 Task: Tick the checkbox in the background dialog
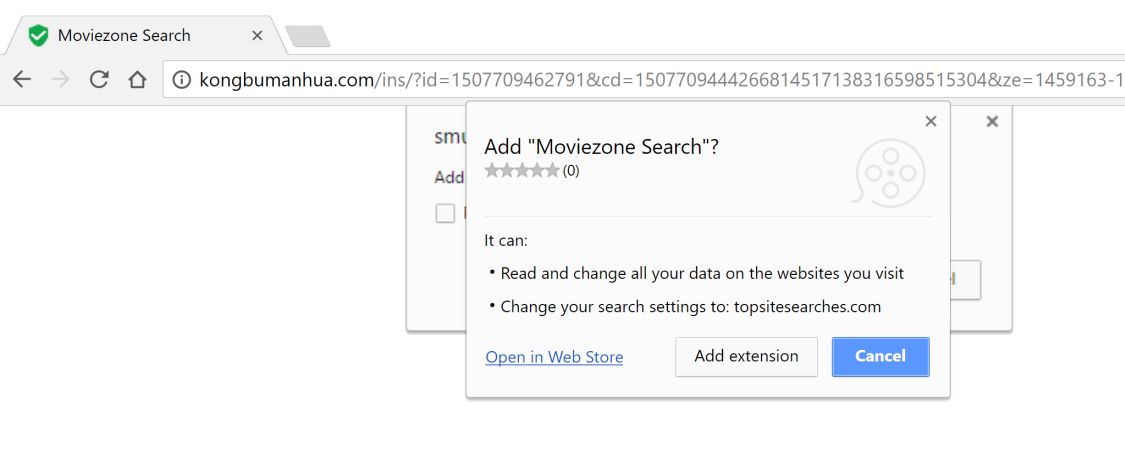point(445,212)
